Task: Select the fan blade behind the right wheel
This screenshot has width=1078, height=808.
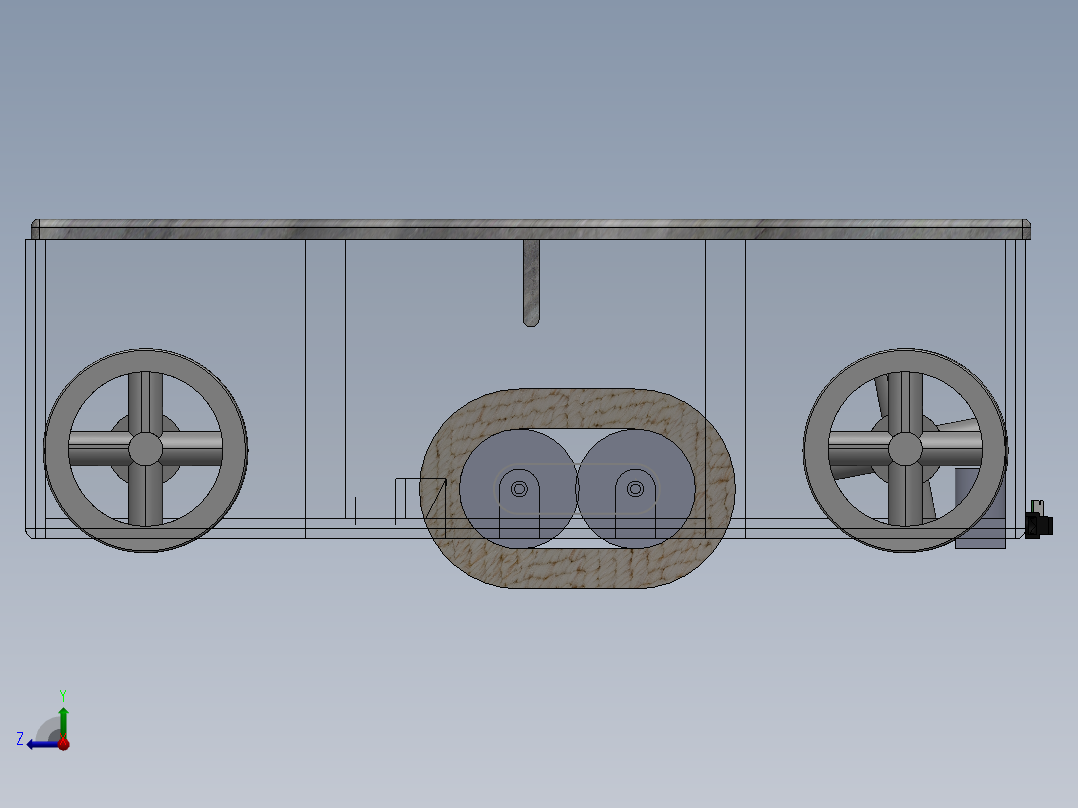Action: (960, 425)
